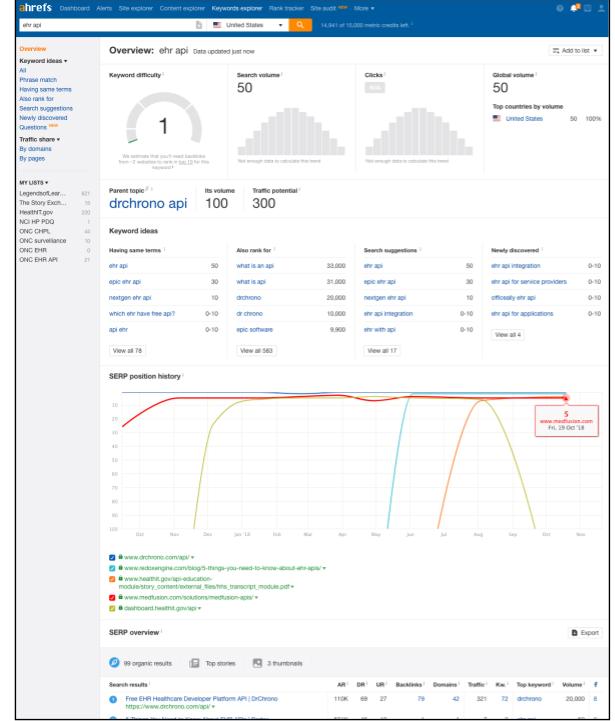Click the Top stories newspaper icon
Screen dimensions: 615x721
coord(195,663)
